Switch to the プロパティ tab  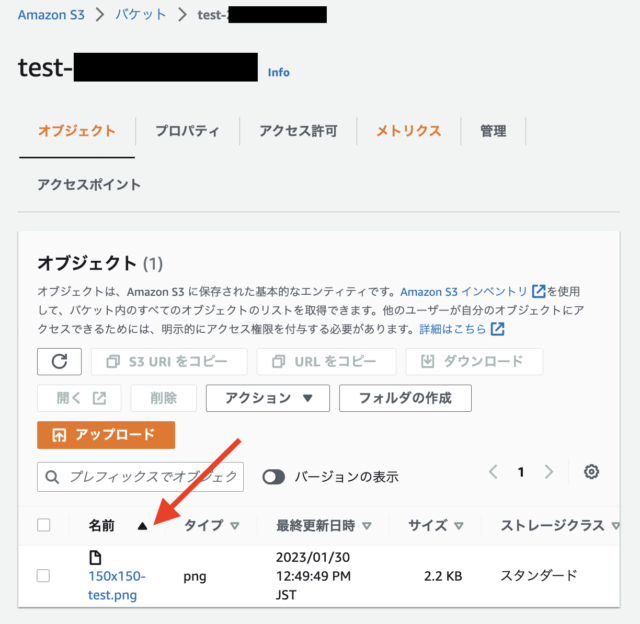pos(187,131)
